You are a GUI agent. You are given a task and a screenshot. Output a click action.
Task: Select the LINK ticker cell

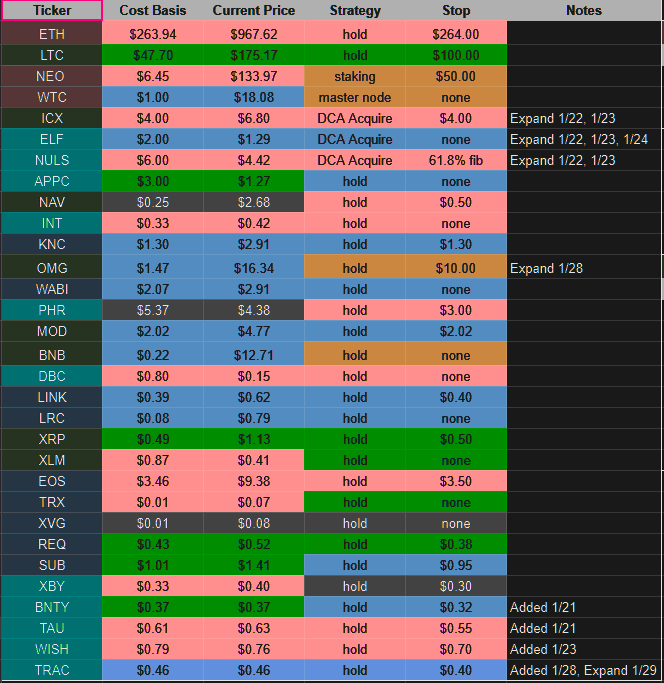(52, 397)
